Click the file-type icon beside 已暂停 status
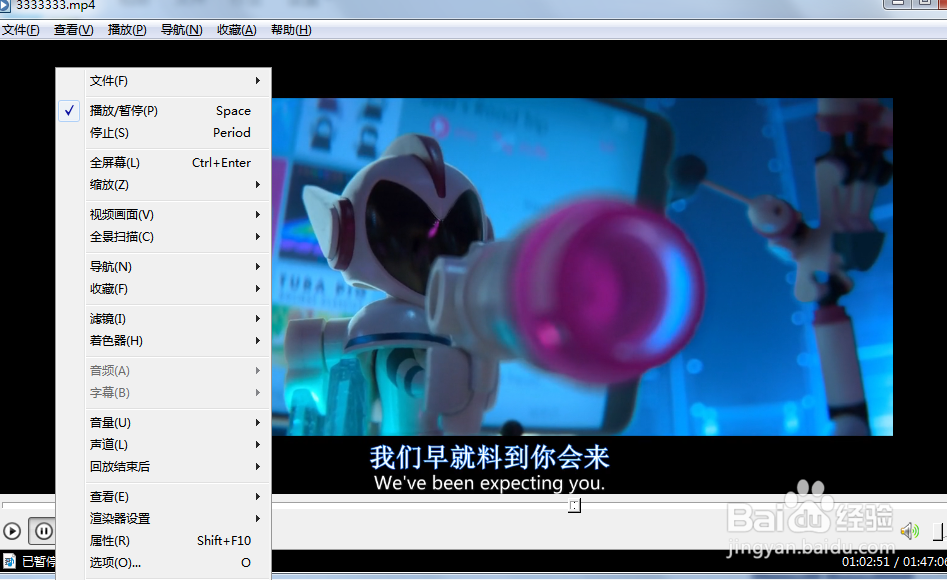This screenshot has height=580, width=947. (x=10, y=561)
